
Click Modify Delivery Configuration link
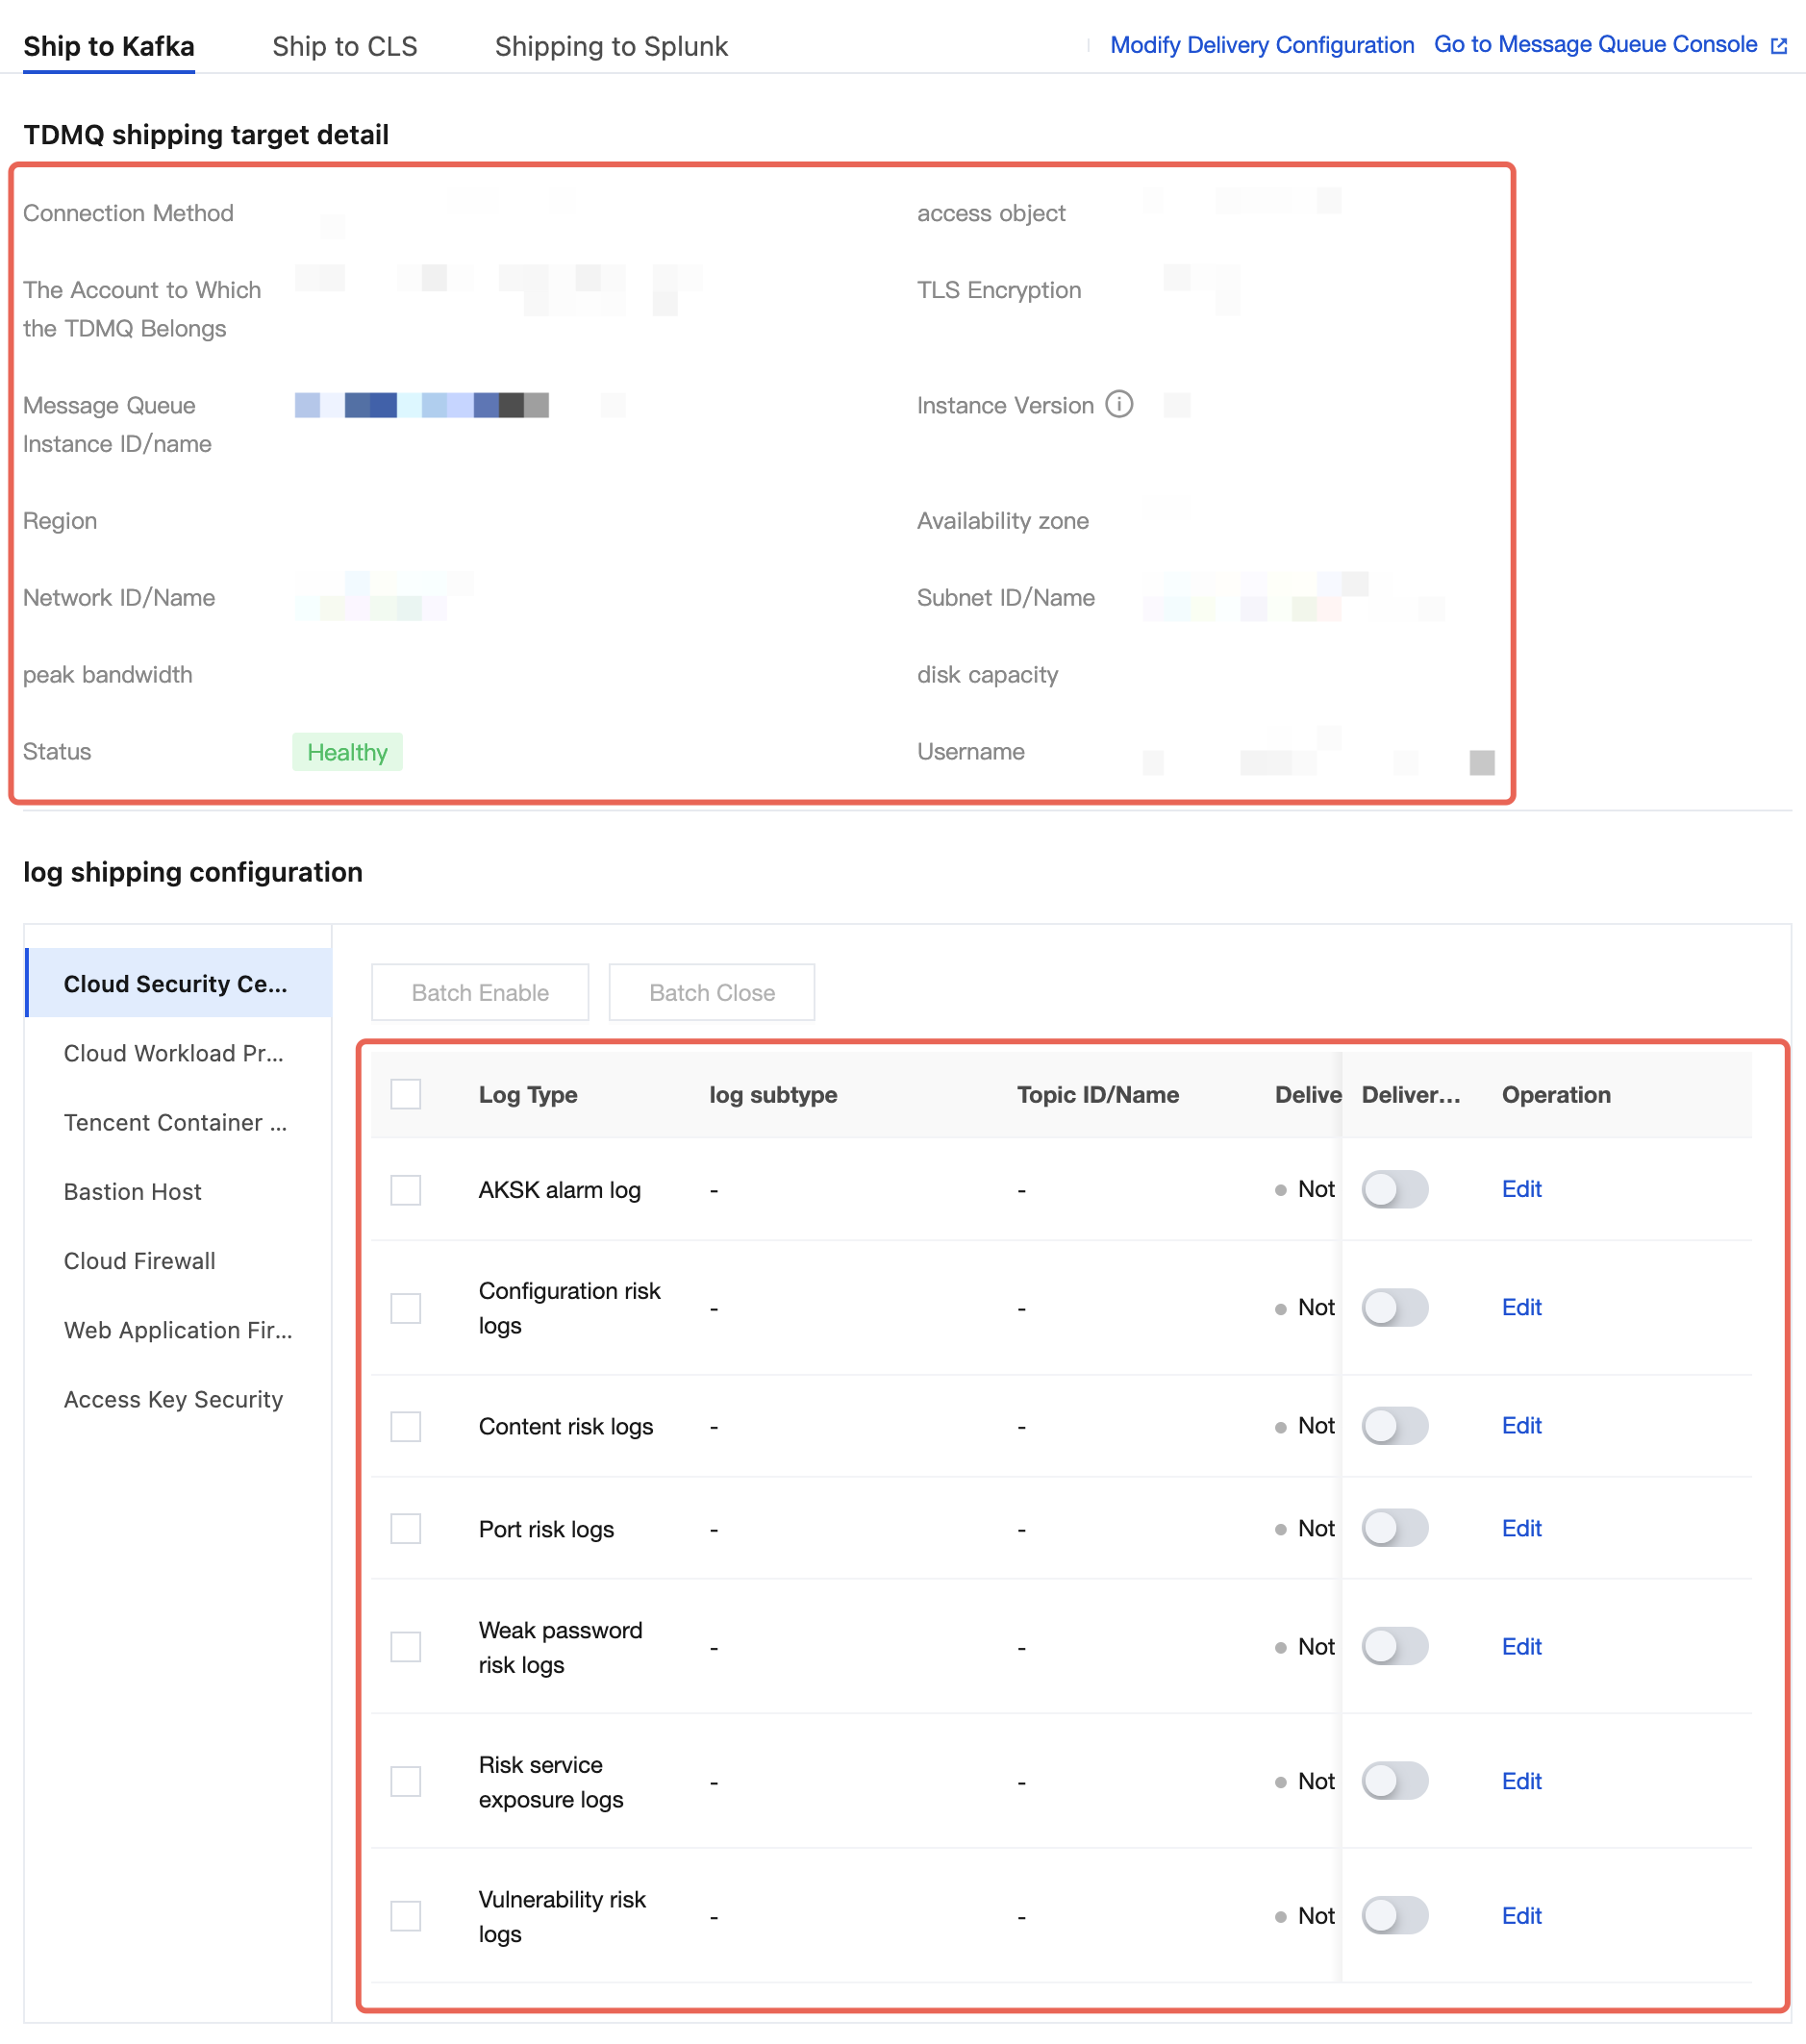(1262, 45)
